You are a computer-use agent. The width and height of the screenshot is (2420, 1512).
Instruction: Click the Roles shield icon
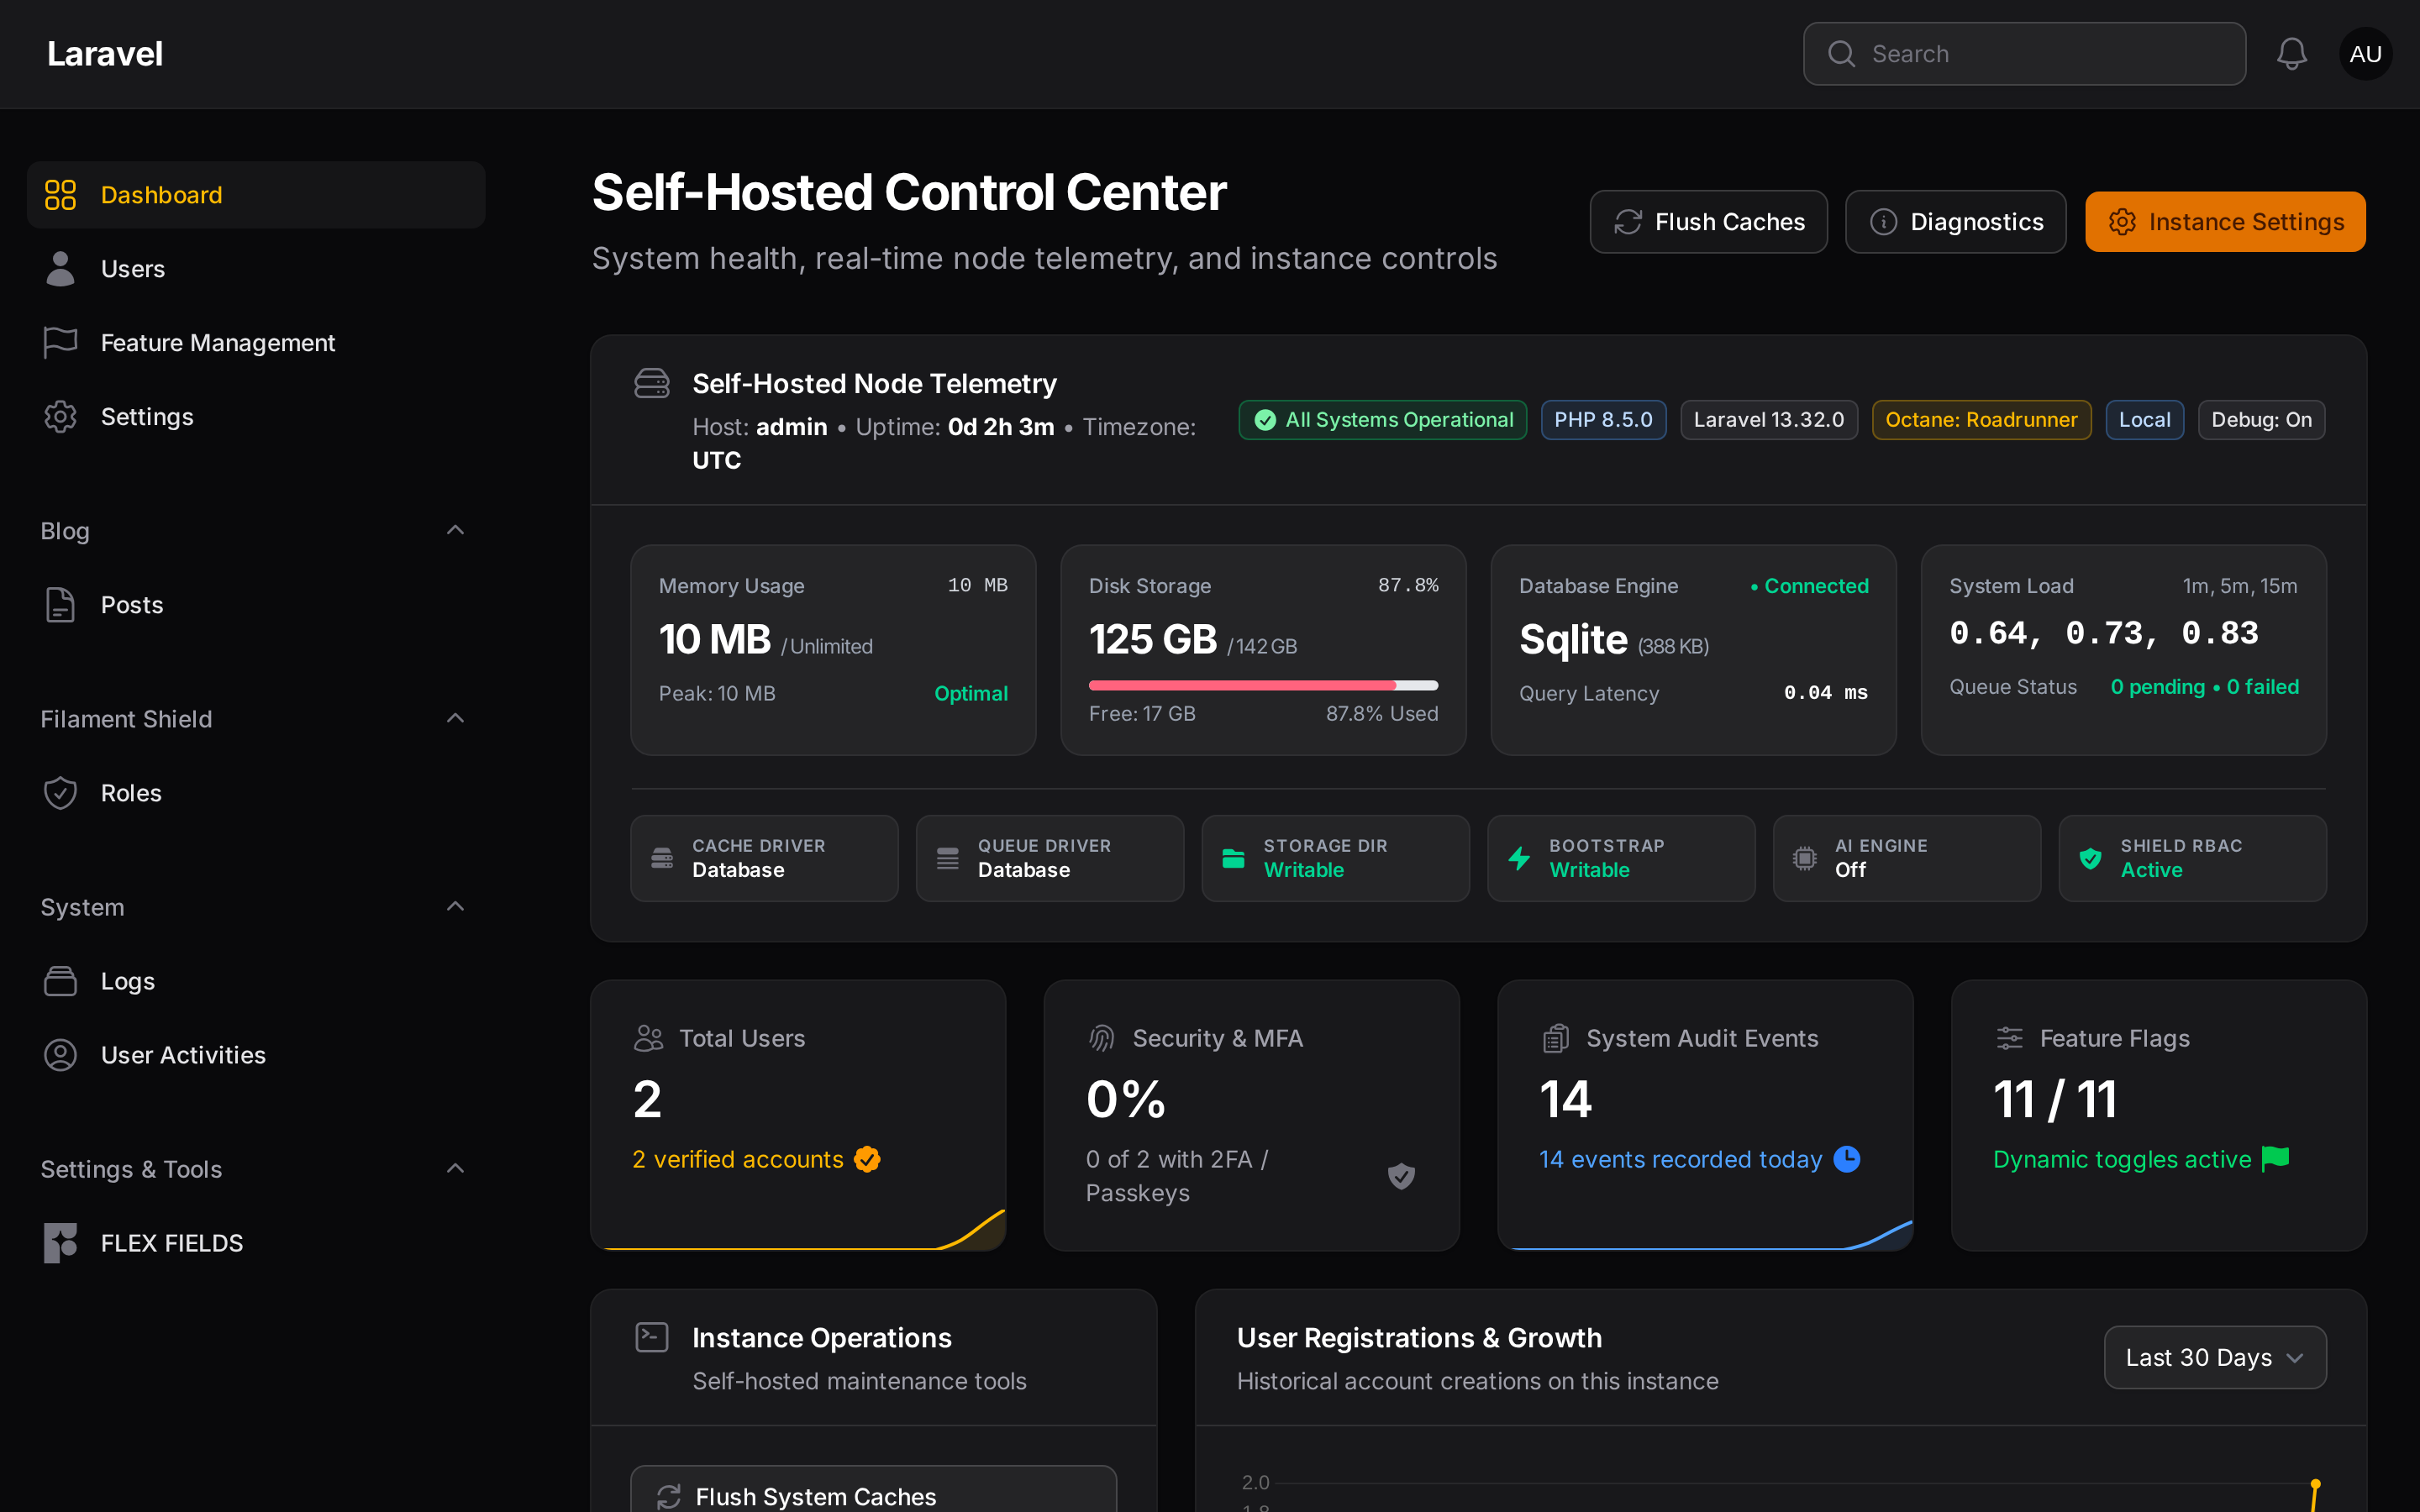coord(60,793)
